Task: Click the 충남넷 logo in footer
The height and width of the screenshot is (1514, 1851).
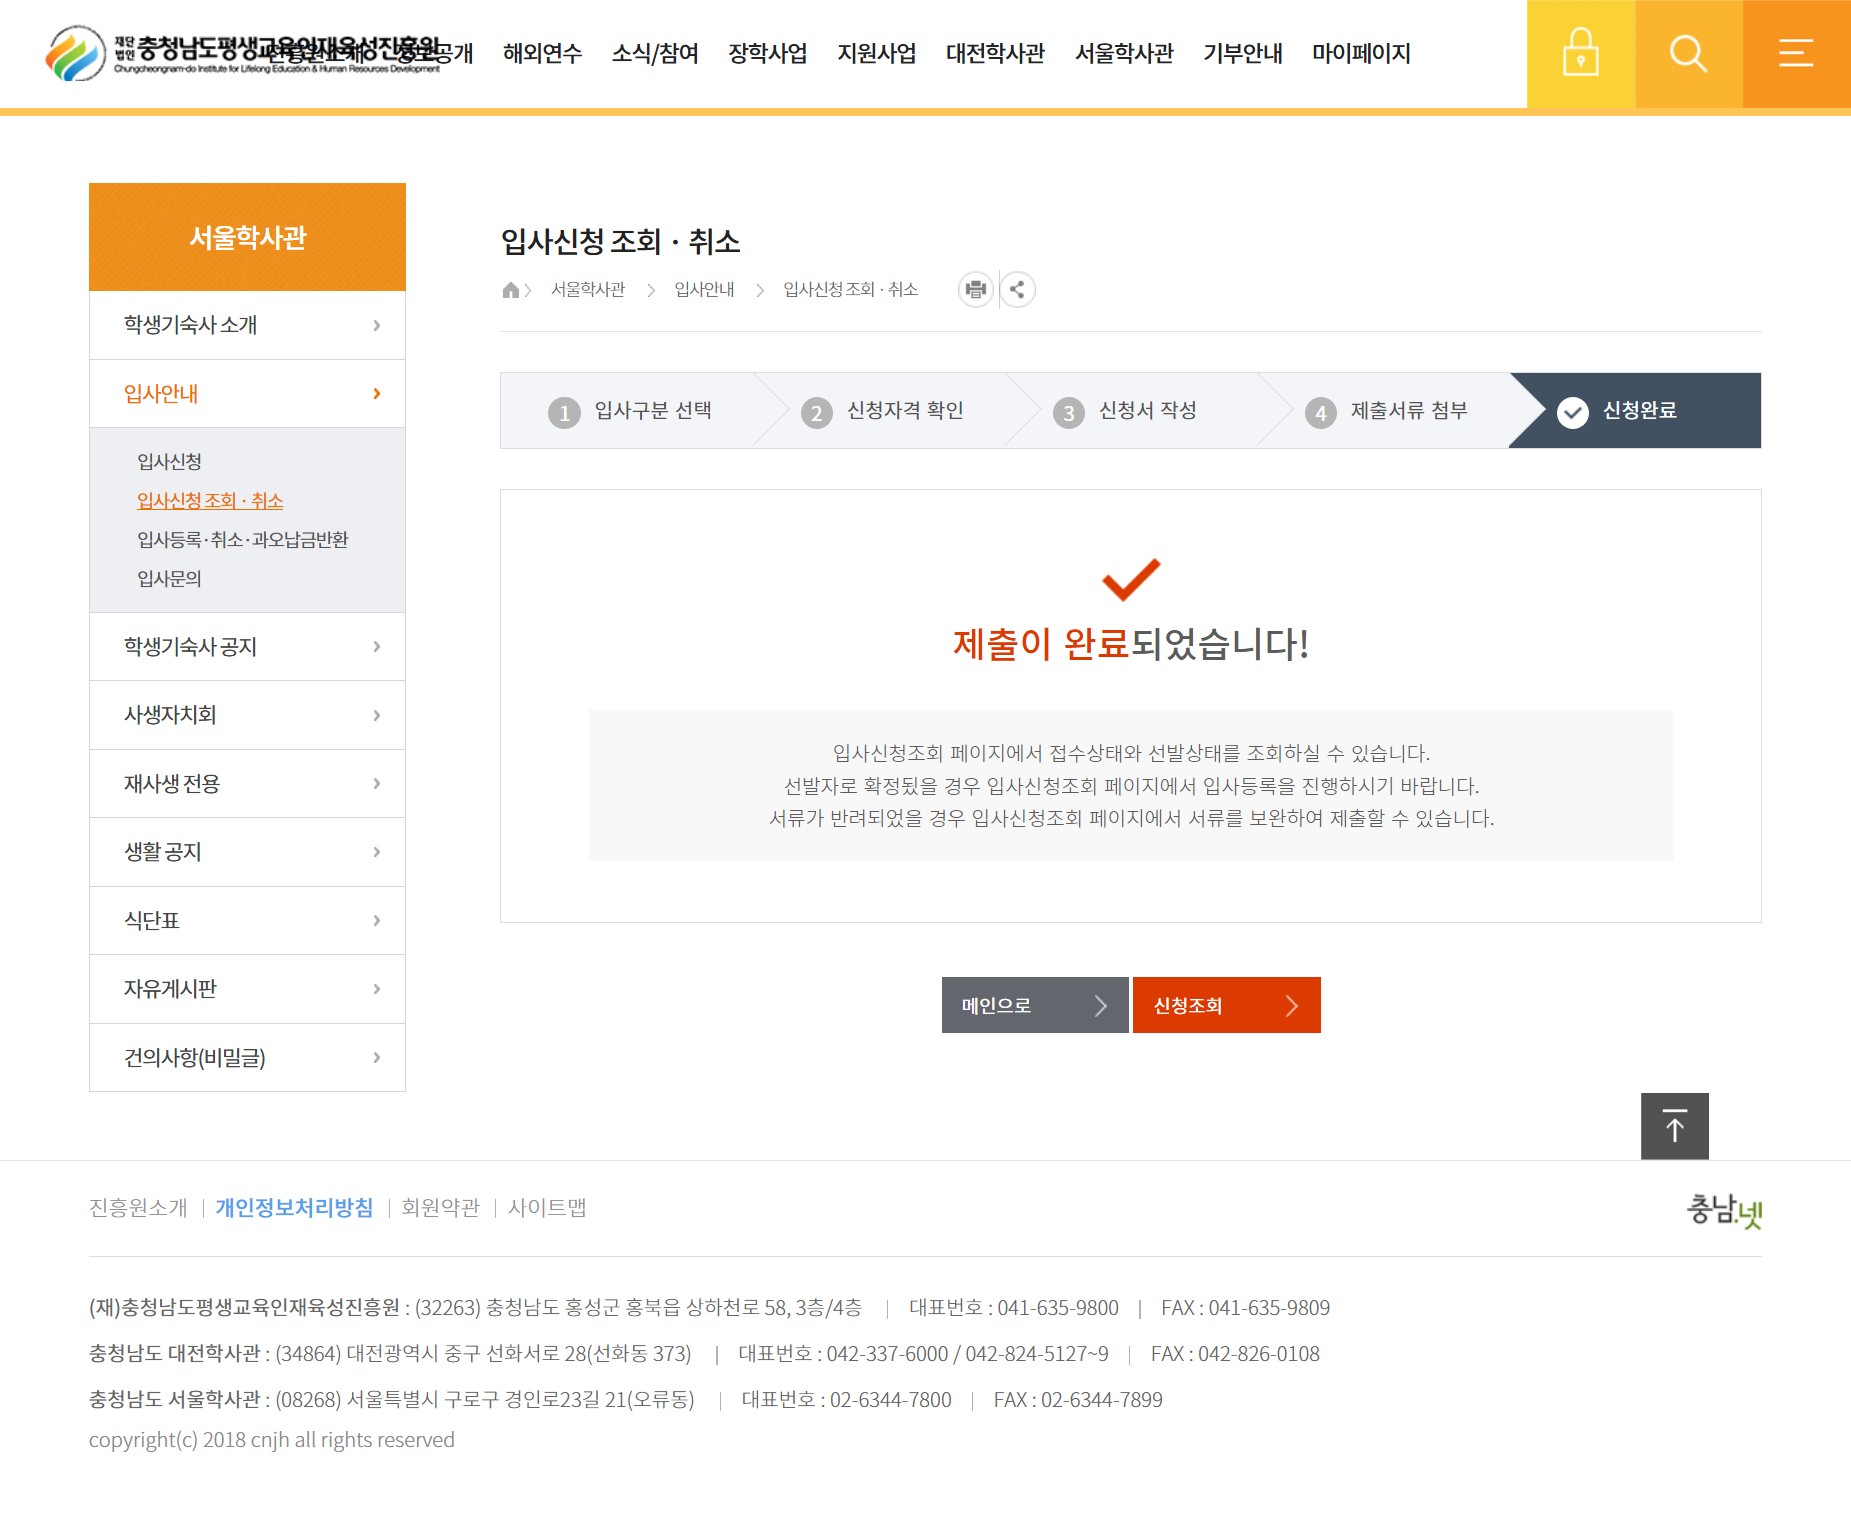Action: [1724, 1210]
